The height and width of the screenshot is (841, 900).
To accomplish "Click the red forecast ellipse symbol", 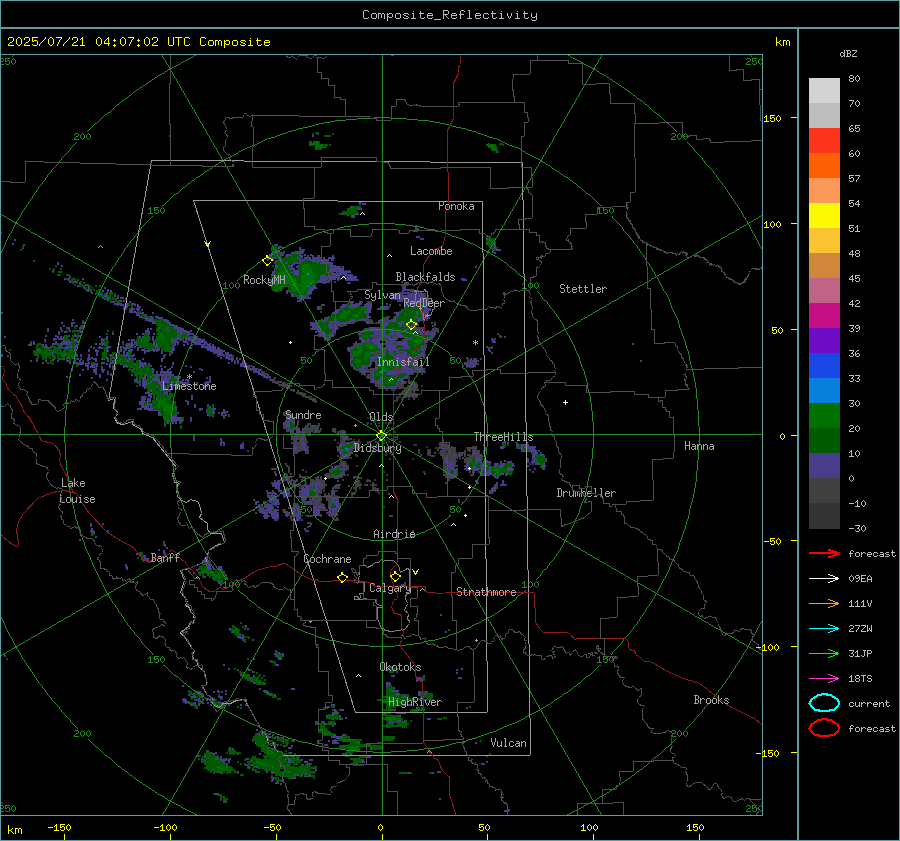I will 824,728.
